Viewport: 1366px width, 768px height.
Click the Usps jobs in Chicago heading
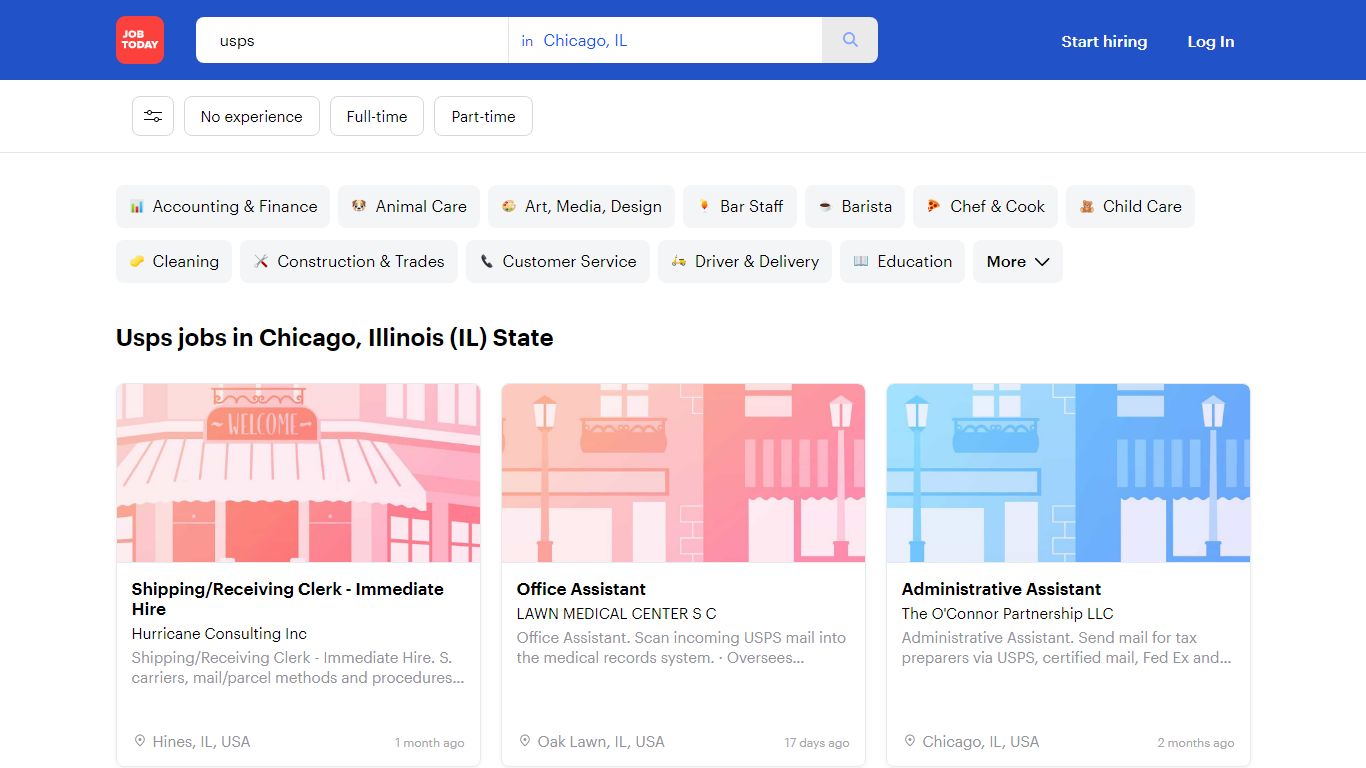335,338
